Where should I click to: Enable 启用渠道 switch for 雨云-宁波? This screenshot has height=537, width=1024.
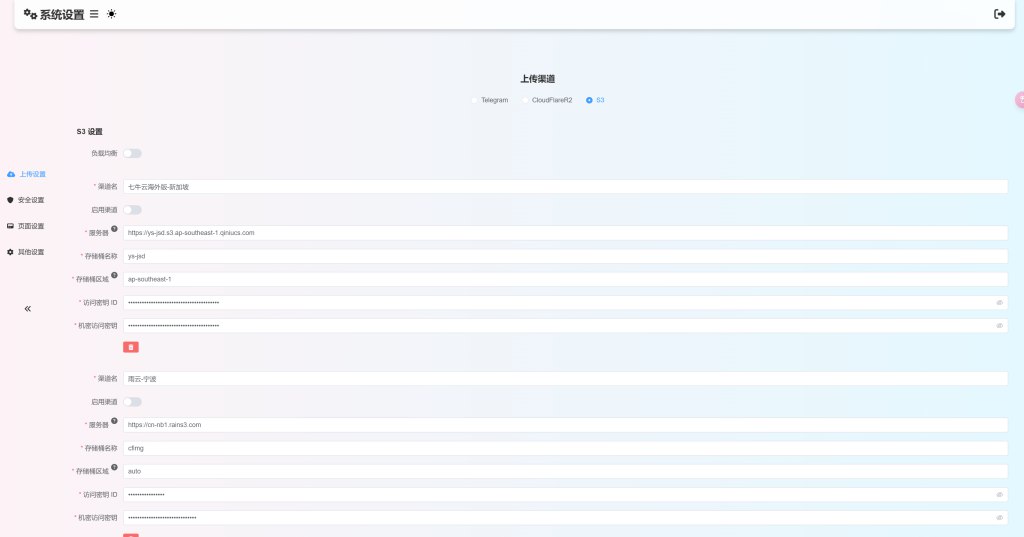pos(132,402)
